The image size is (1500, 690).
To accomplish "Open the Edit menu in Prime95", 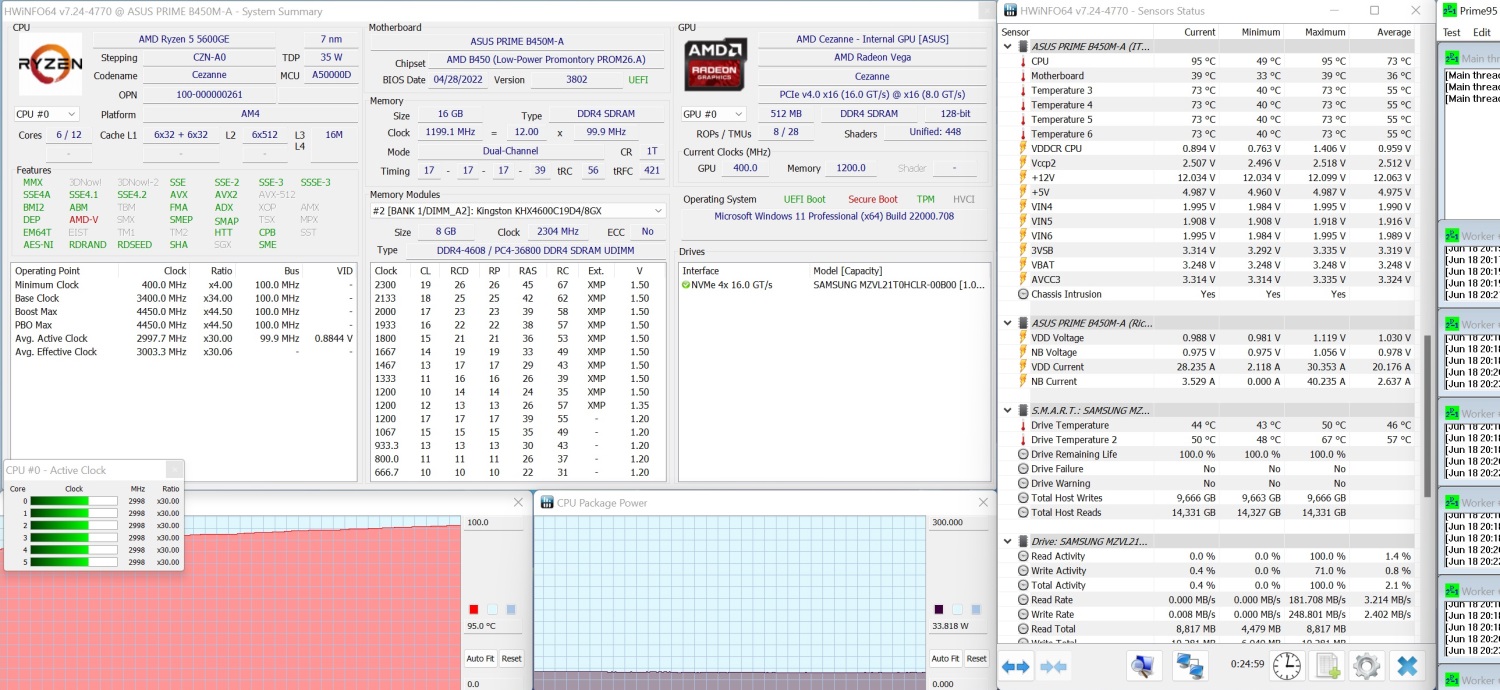I will (x=1481, y=32).
